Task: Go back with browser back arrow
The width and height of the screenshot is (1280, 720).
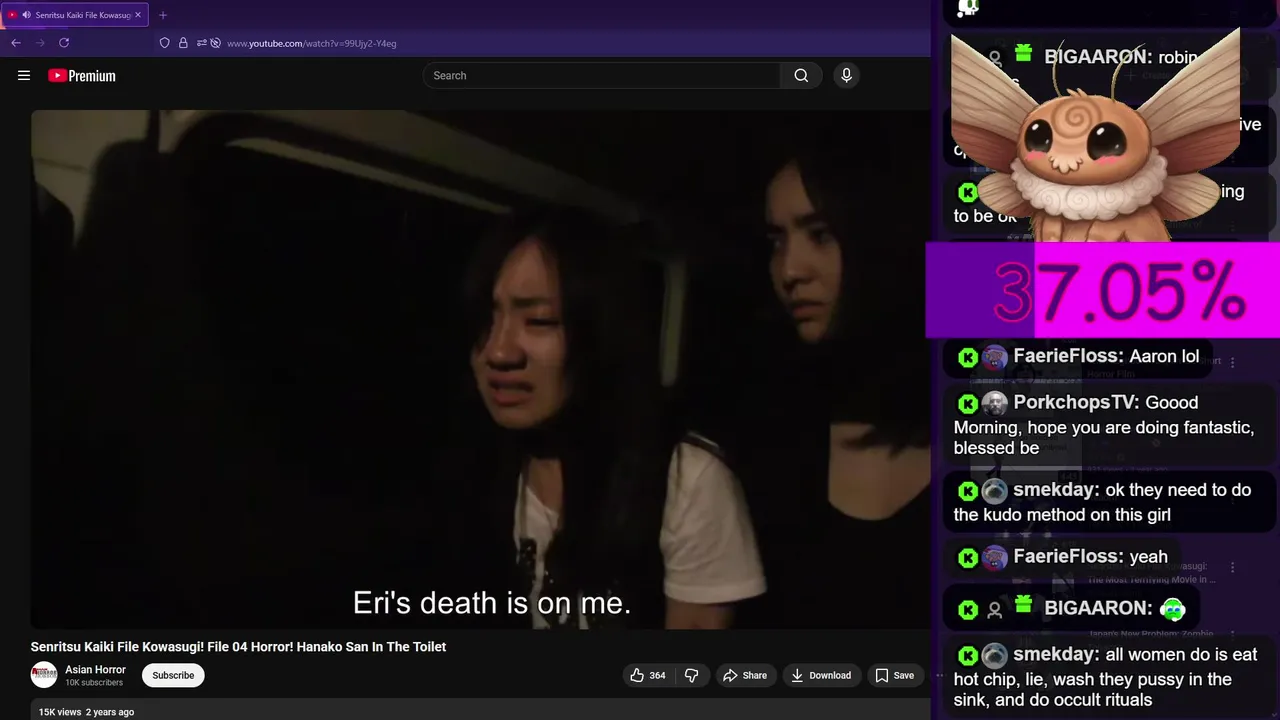Action: coord(16,43)
